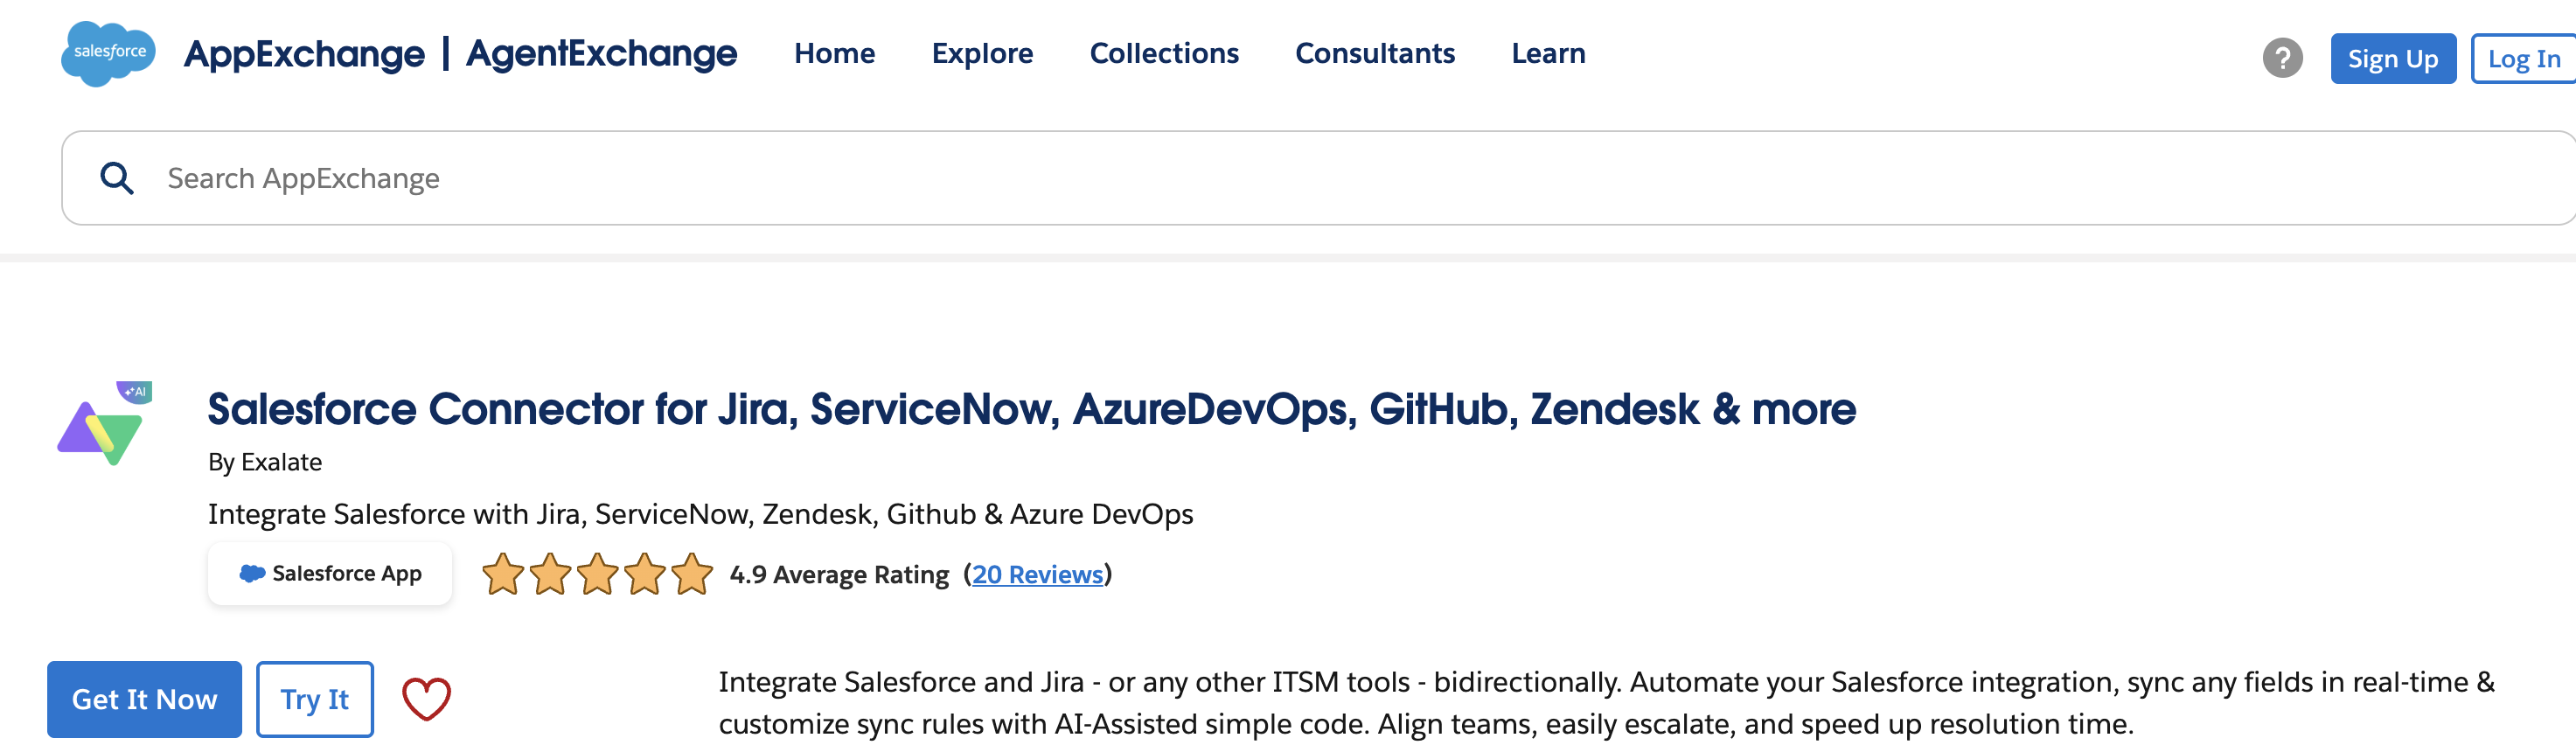Viewport: 2576px width, 752px height.
Task: Click the 'By Exalate' publisher text
Action: click(x=265, y=462)
